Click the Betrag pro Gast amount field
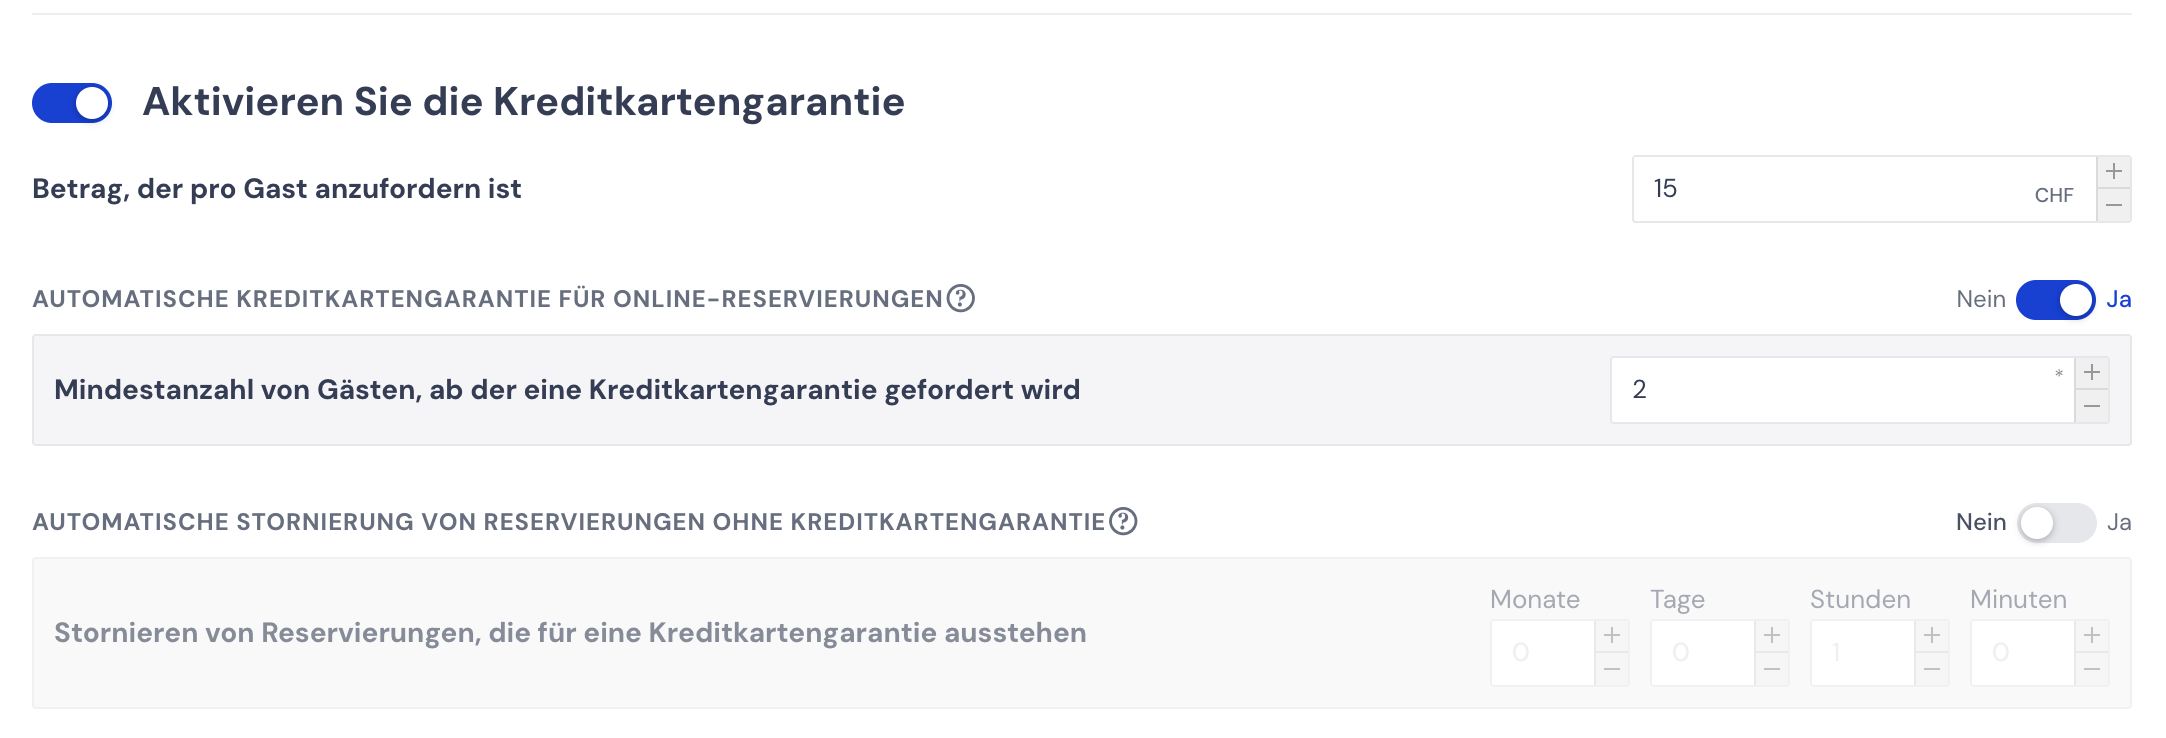2166x738 pixels. click(1864, 189)
